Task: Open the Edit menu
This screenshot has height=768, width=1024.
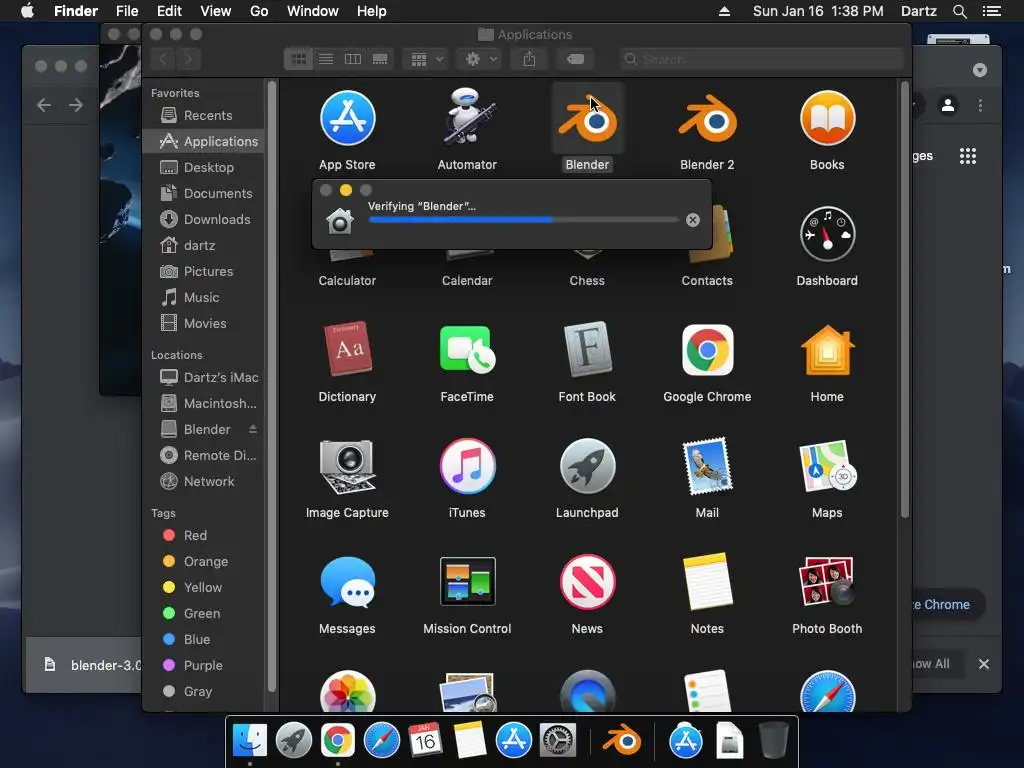Action: 169,11
